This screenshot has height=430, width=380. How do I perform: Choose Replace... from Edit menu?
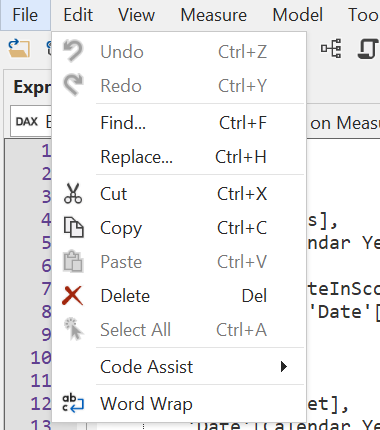(x=179, y=157)
